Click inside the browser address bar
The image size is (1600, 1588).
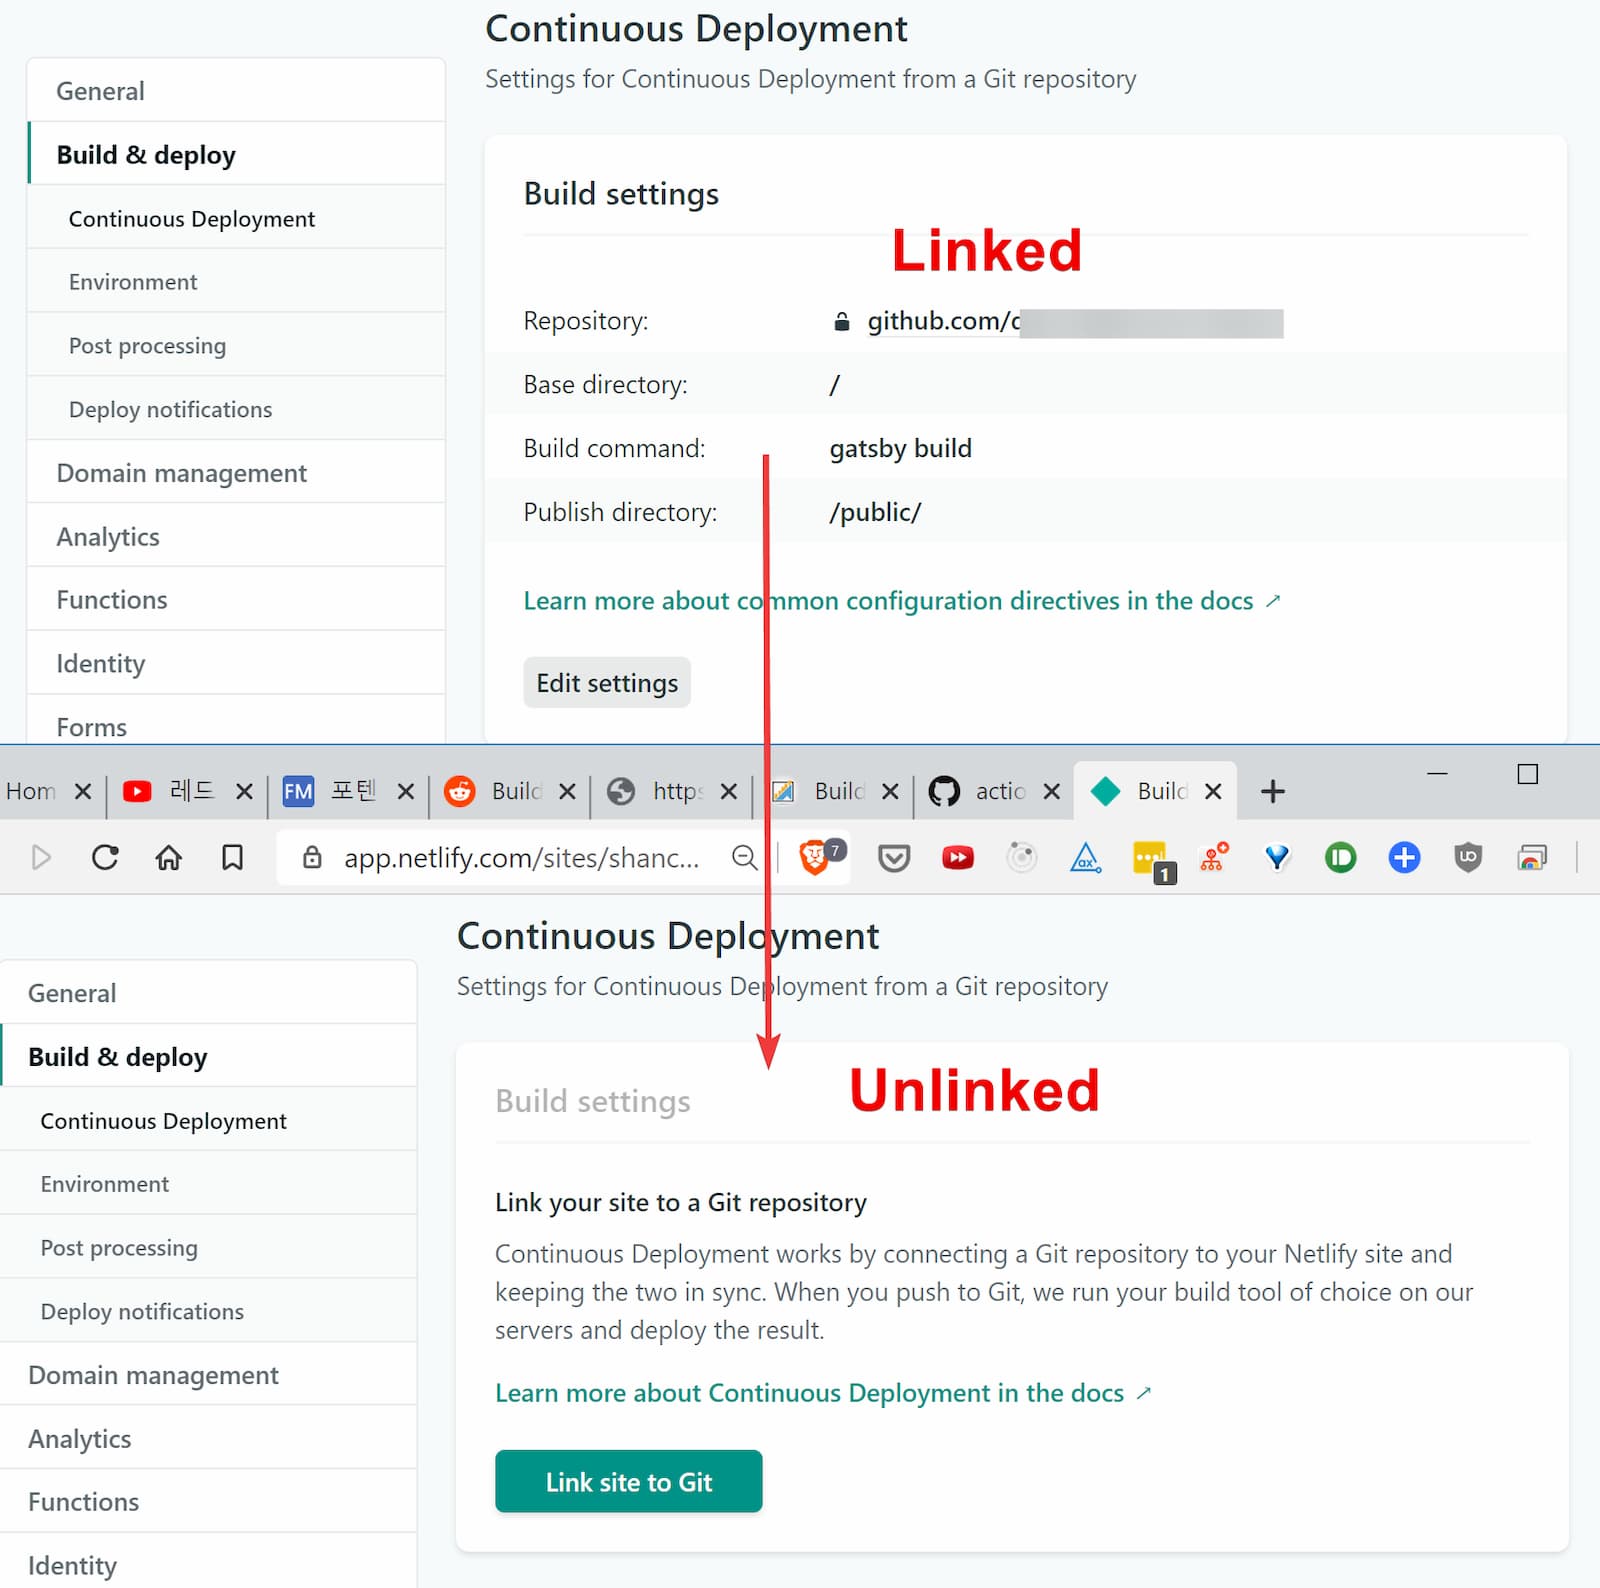pos(520,857)
